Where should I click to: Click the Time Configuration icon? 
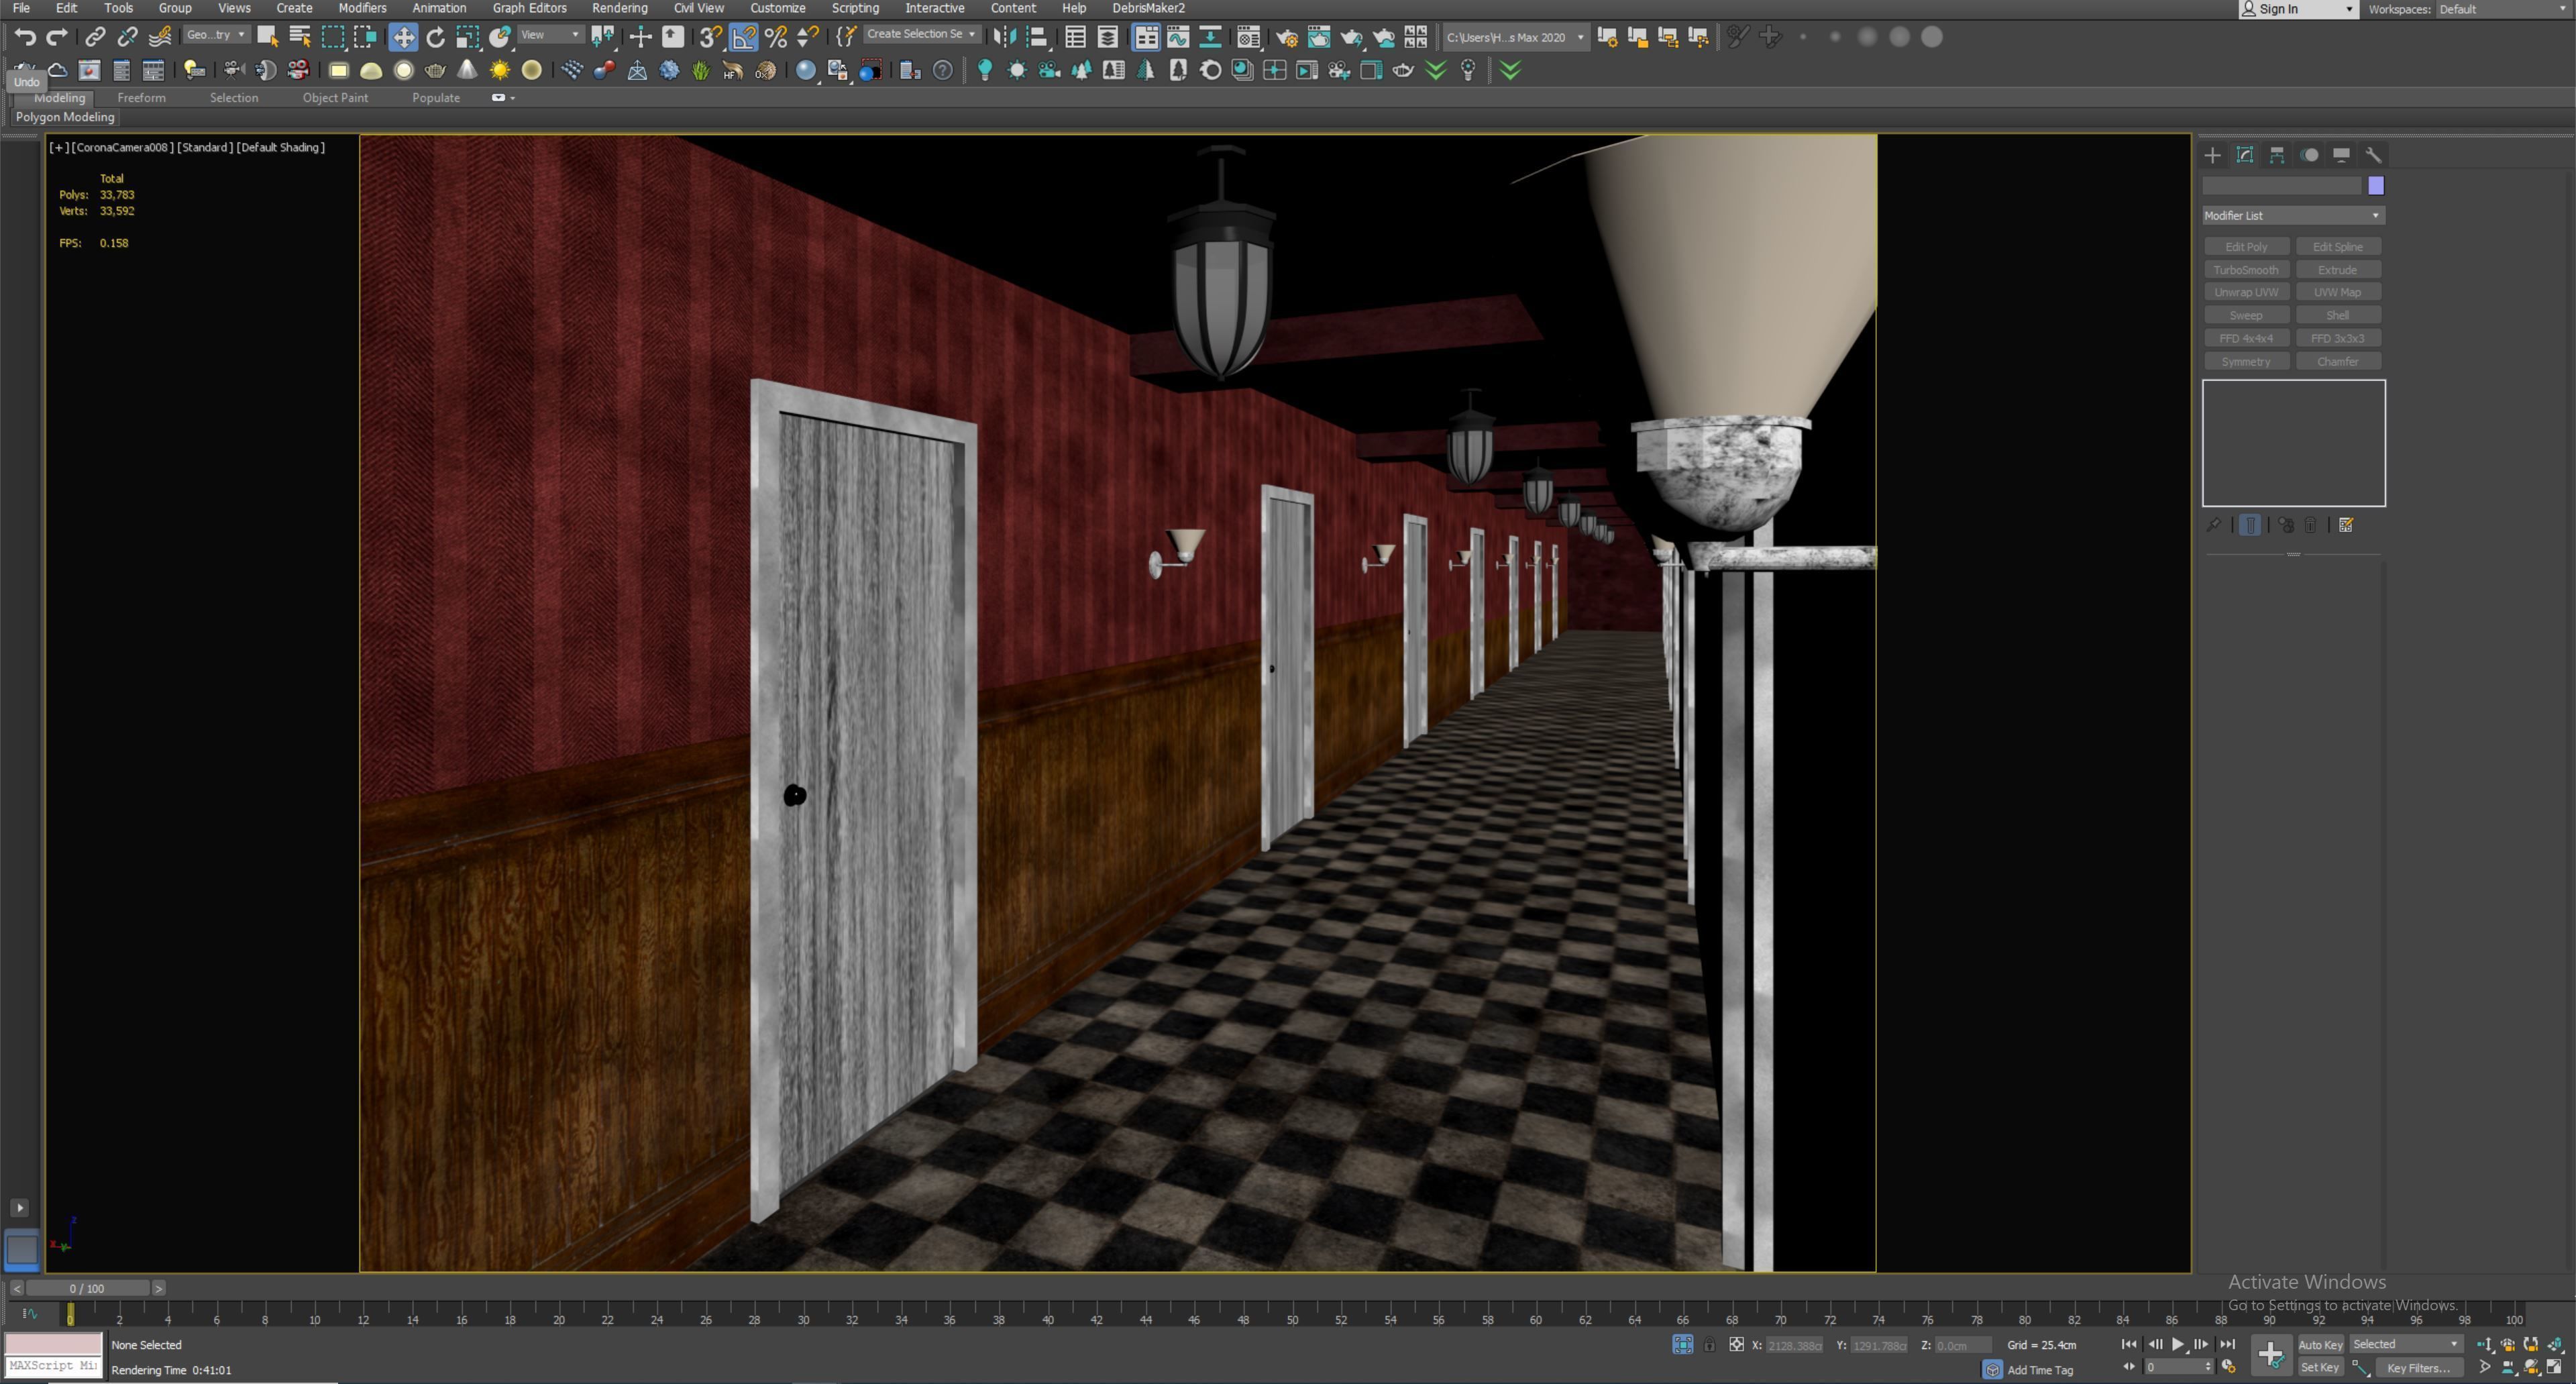[x=2229, y=1367]
